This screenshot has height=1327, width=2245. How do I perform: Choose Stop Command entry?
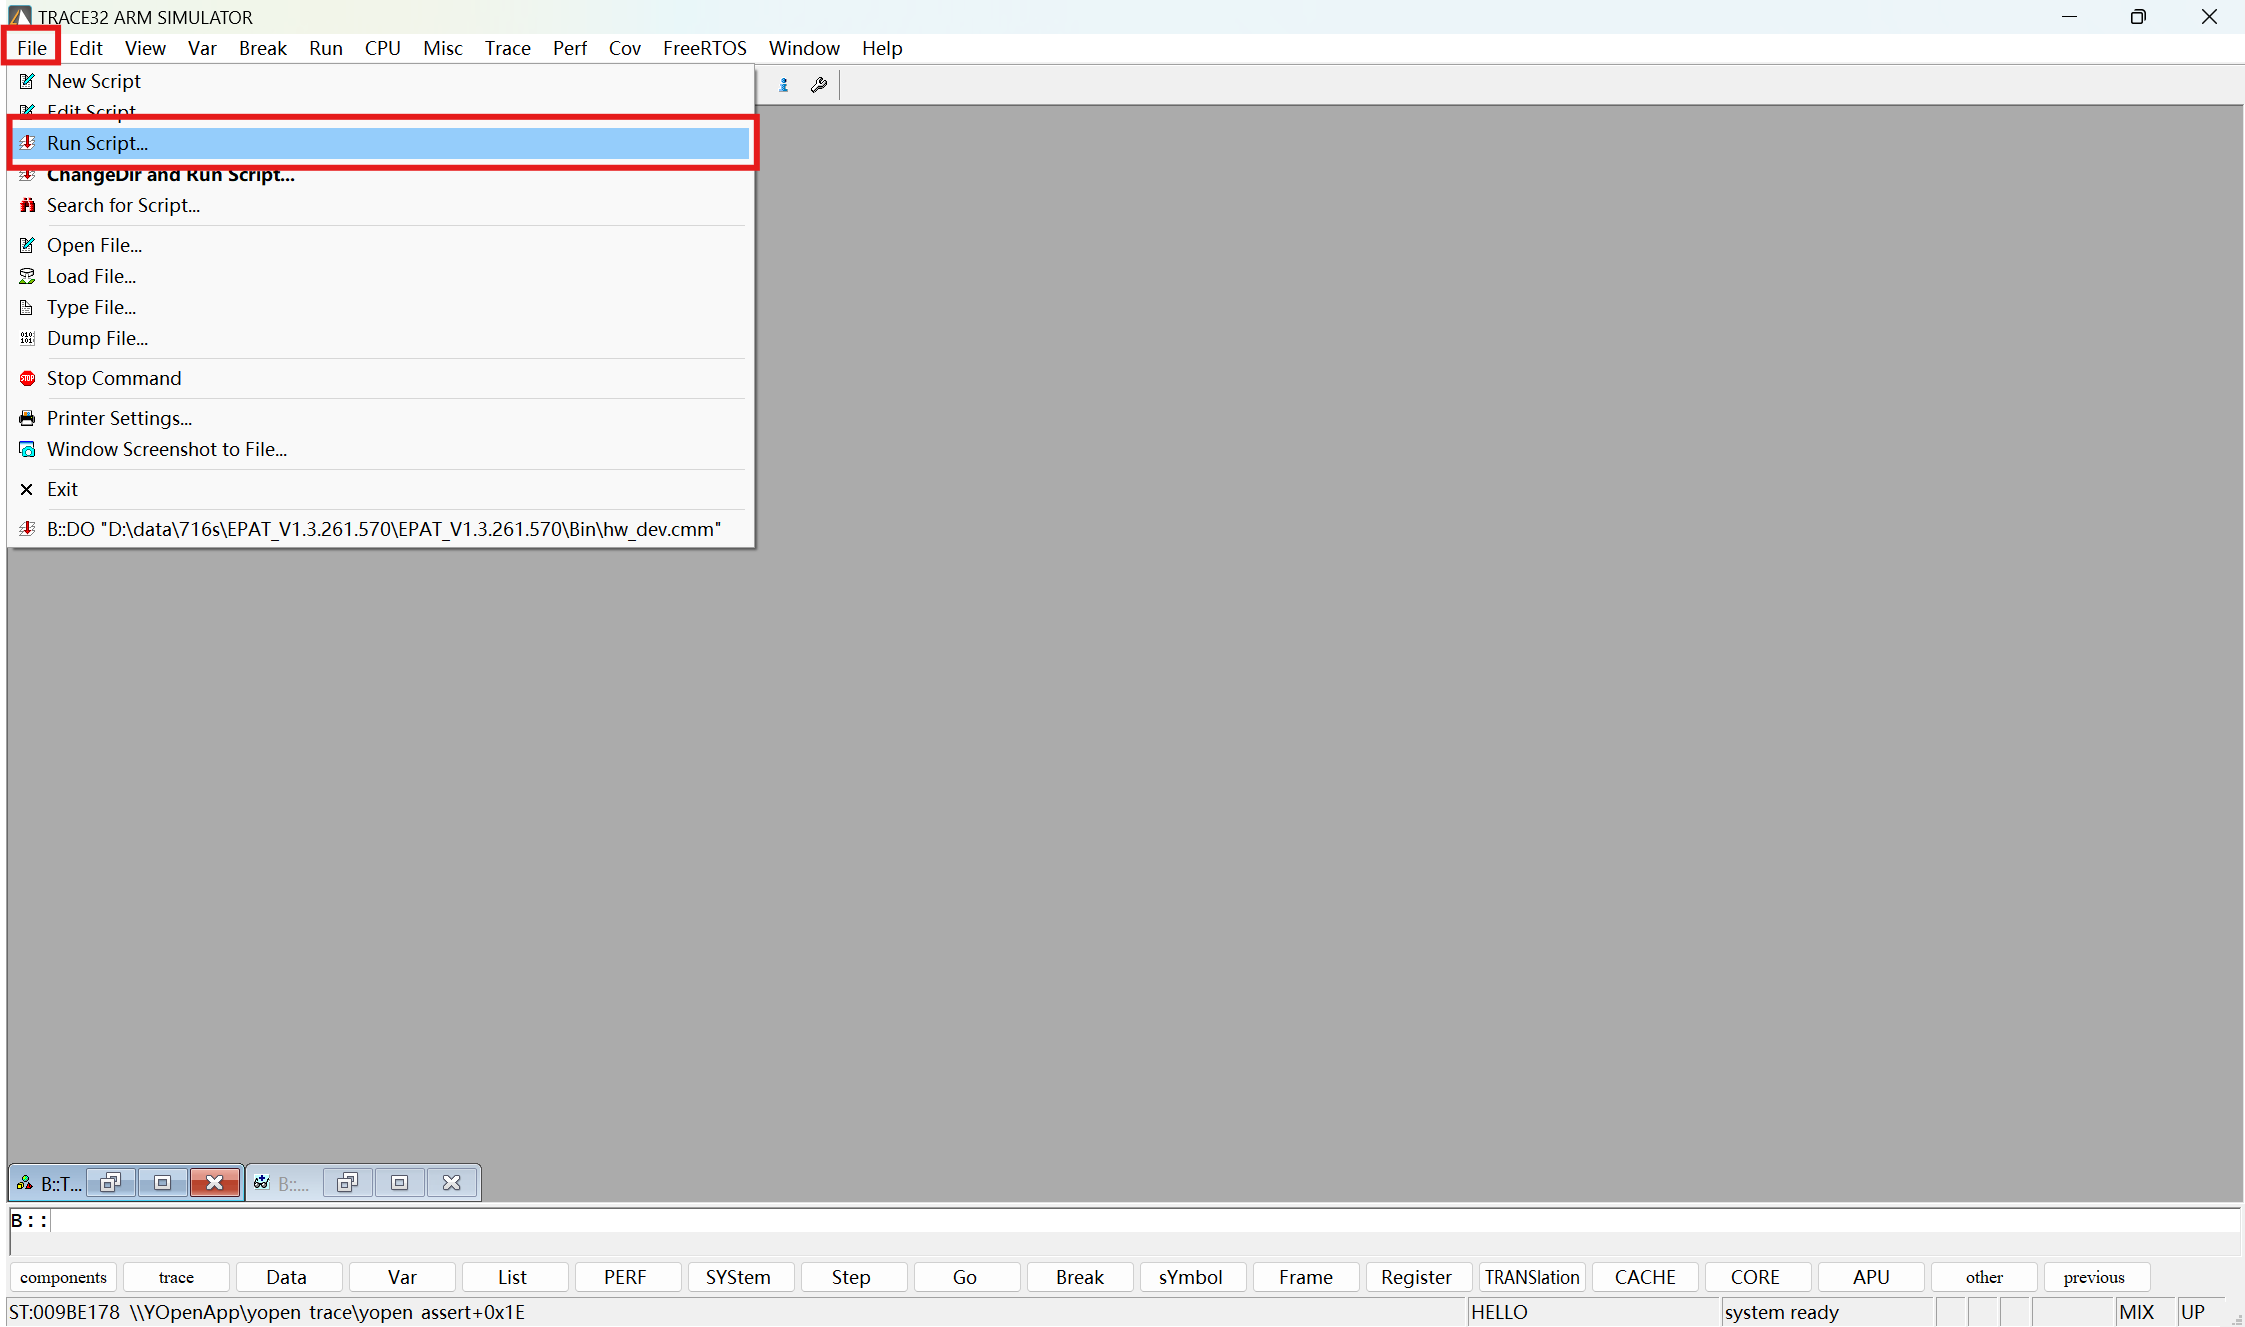(381, 378)
